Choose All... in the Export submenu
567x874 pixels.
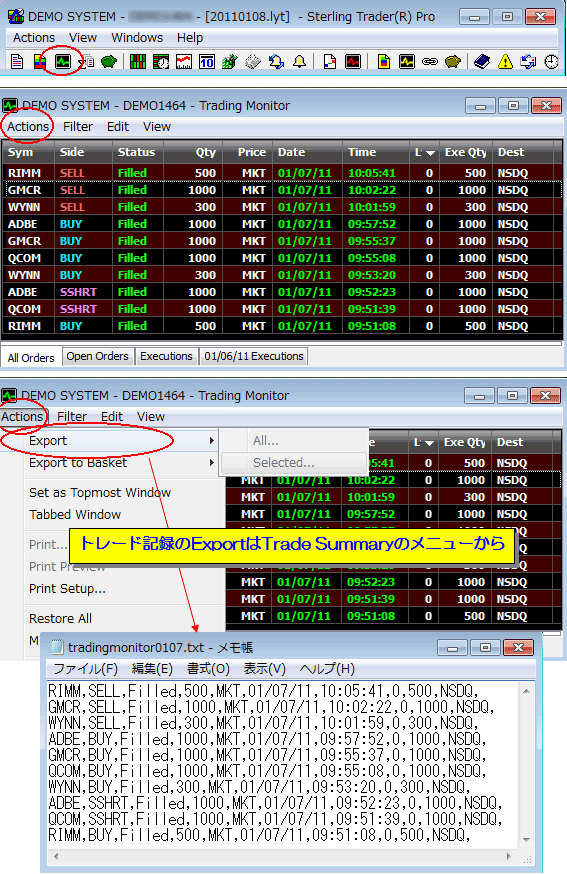265,441
